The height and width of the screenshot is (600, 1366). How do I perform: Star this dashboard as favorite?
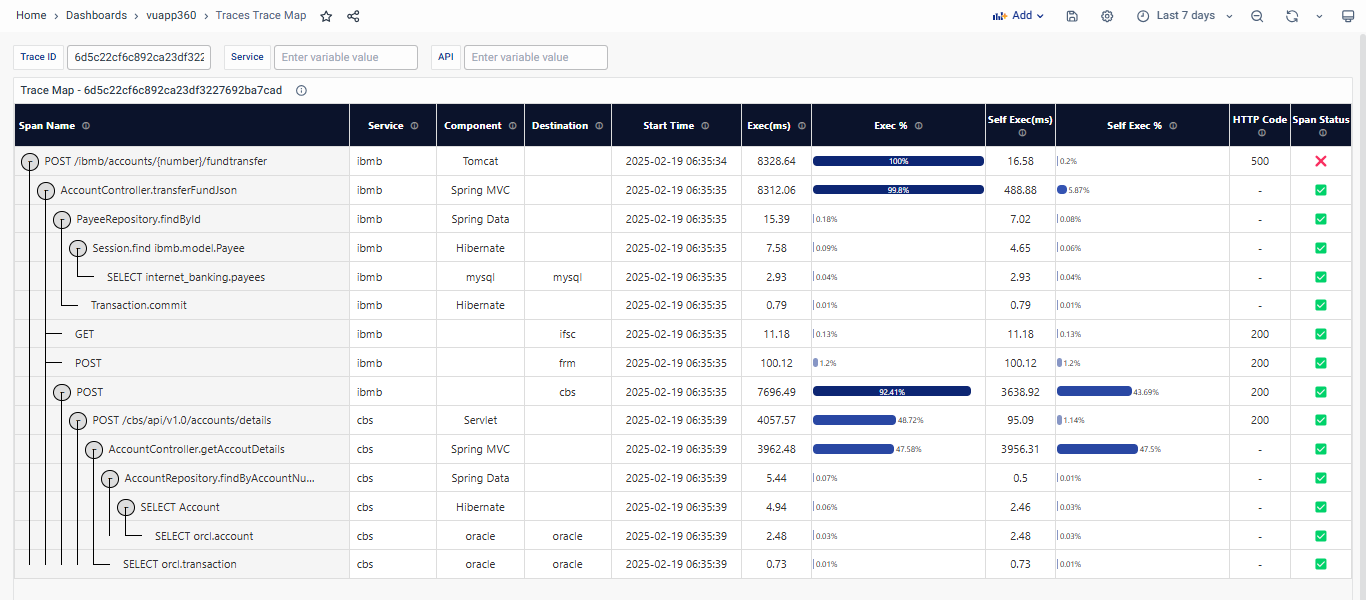[x=326, y=16]
